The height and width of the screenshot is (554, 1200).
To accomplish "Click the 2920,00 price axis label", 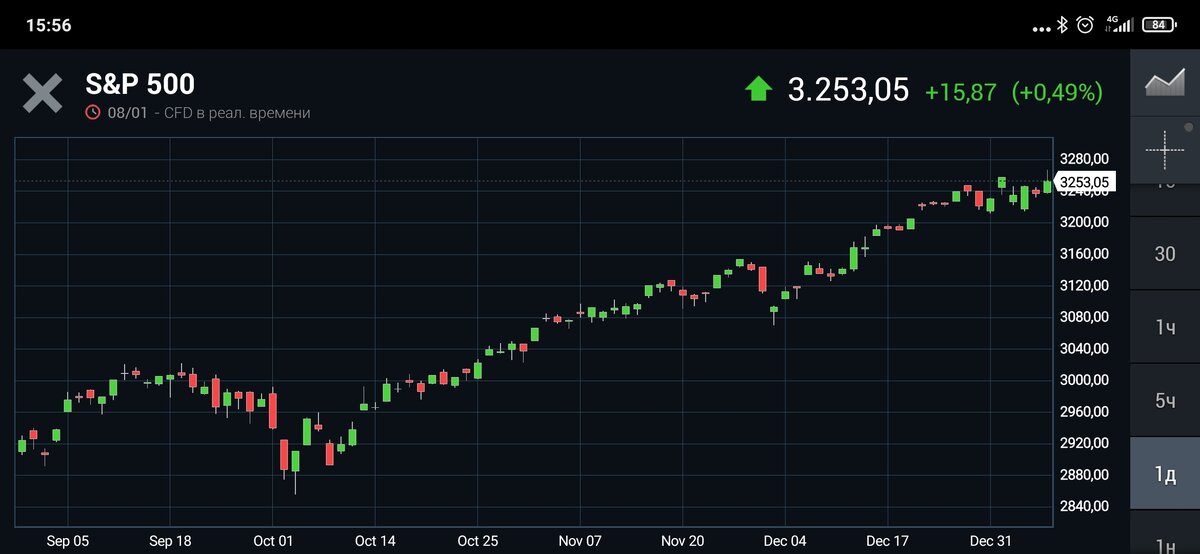I will coord(1084,443).
